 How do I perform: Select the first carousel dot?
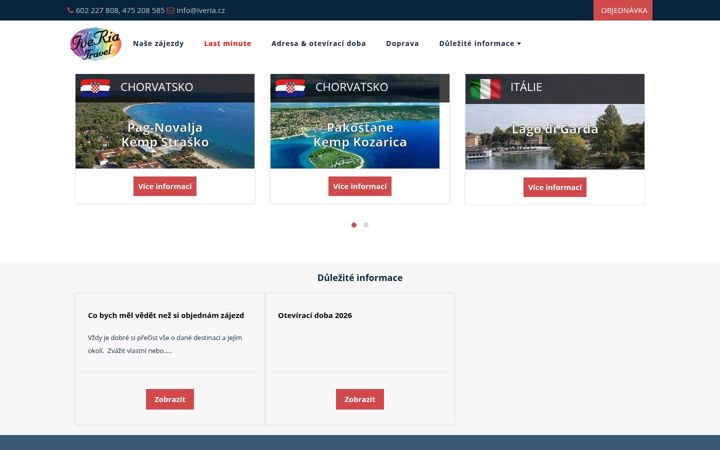point(354,225)
